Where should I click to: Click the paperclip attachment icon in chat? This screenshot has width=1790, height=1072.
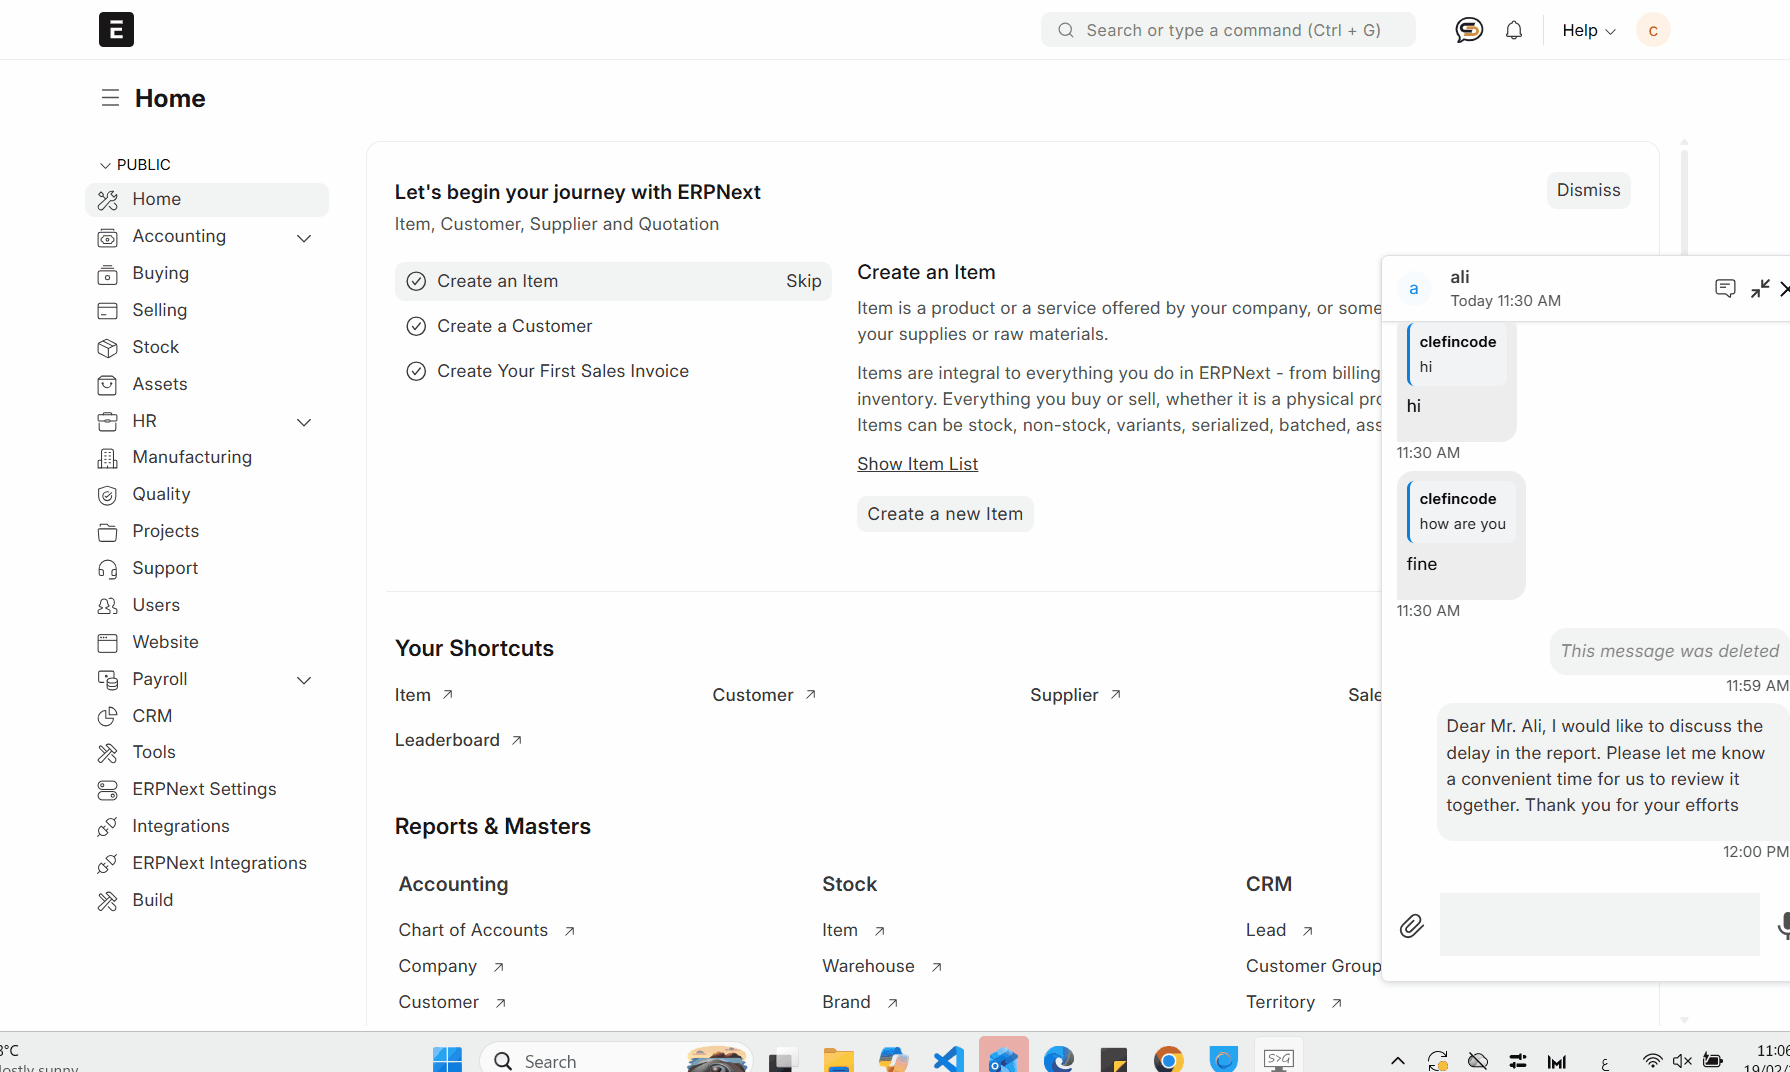(1411, 925)
